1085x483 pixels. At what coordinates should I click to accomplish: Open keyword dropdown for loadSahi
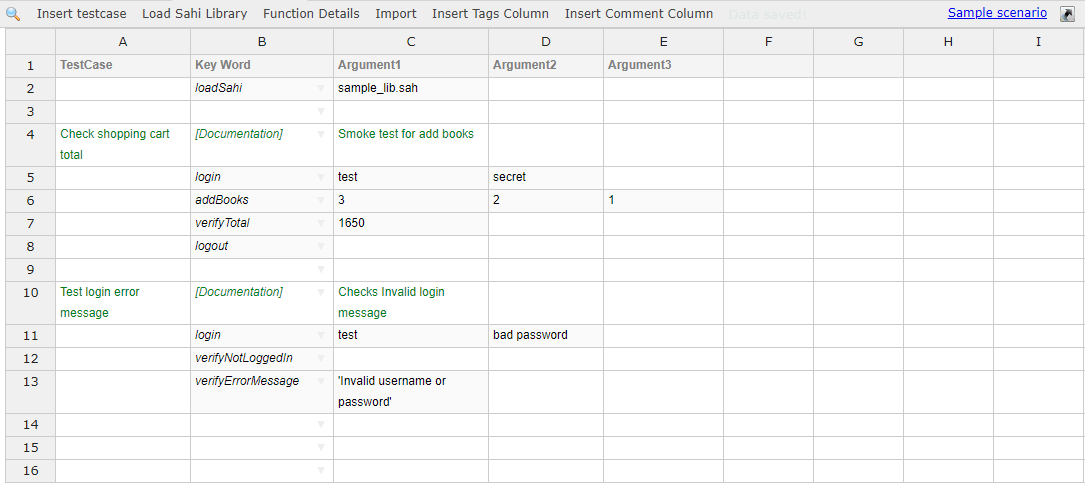321,88
